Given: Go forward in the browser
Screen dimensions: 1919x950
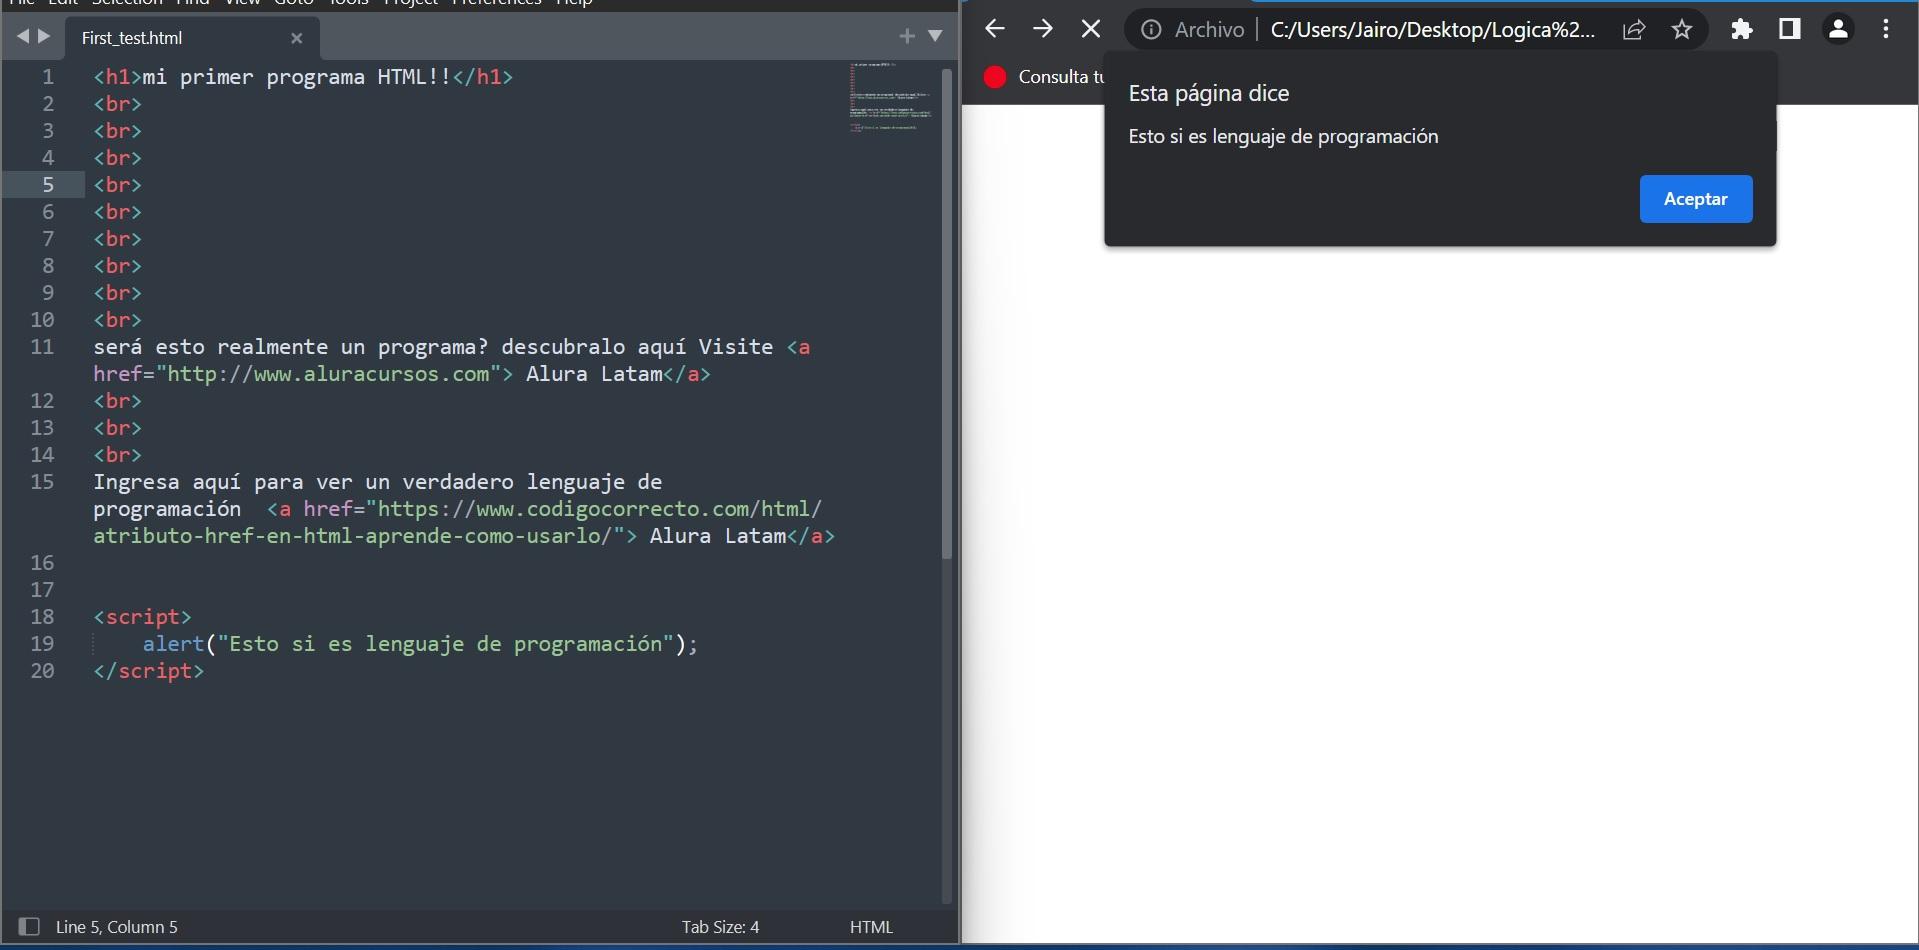Looking at the screenshot, I should click(x=1042, y=29).
